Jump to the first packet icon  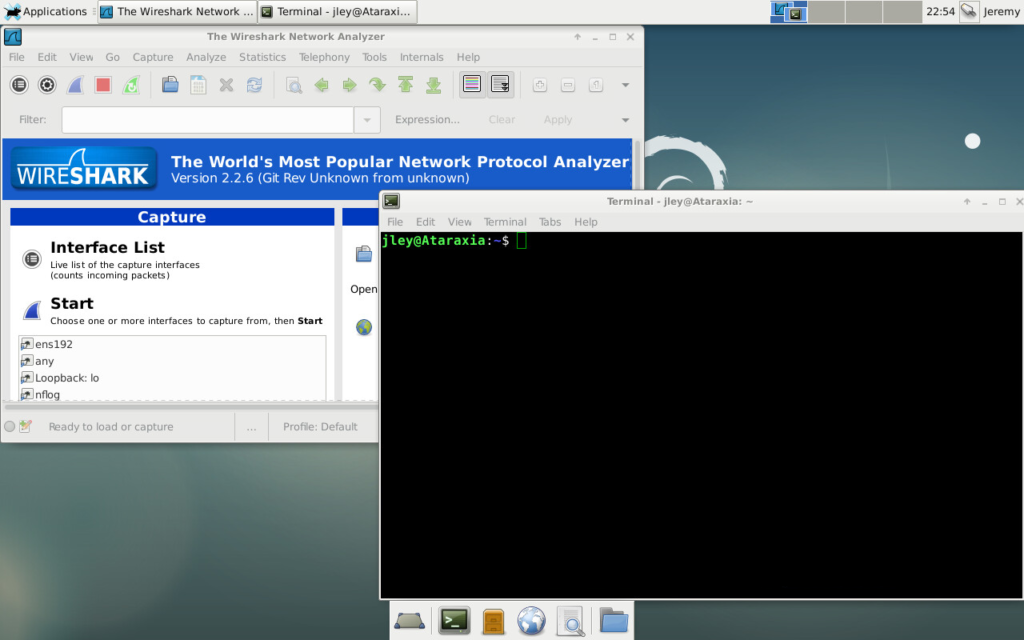click(406, 85)
